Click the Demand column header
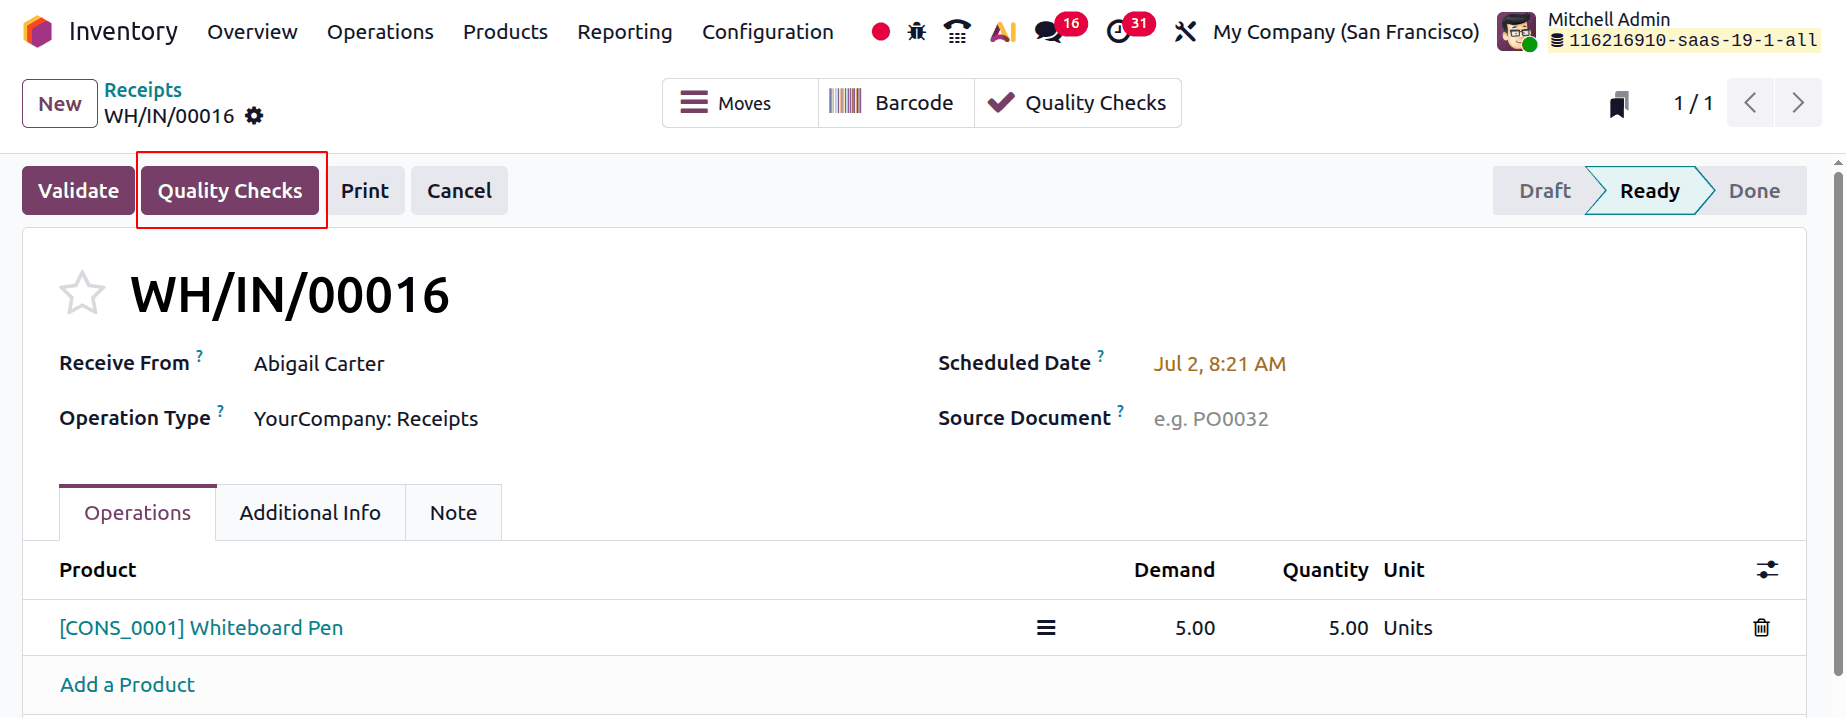This screenshot has height=718, width=1846. [x=1174, y=570]
